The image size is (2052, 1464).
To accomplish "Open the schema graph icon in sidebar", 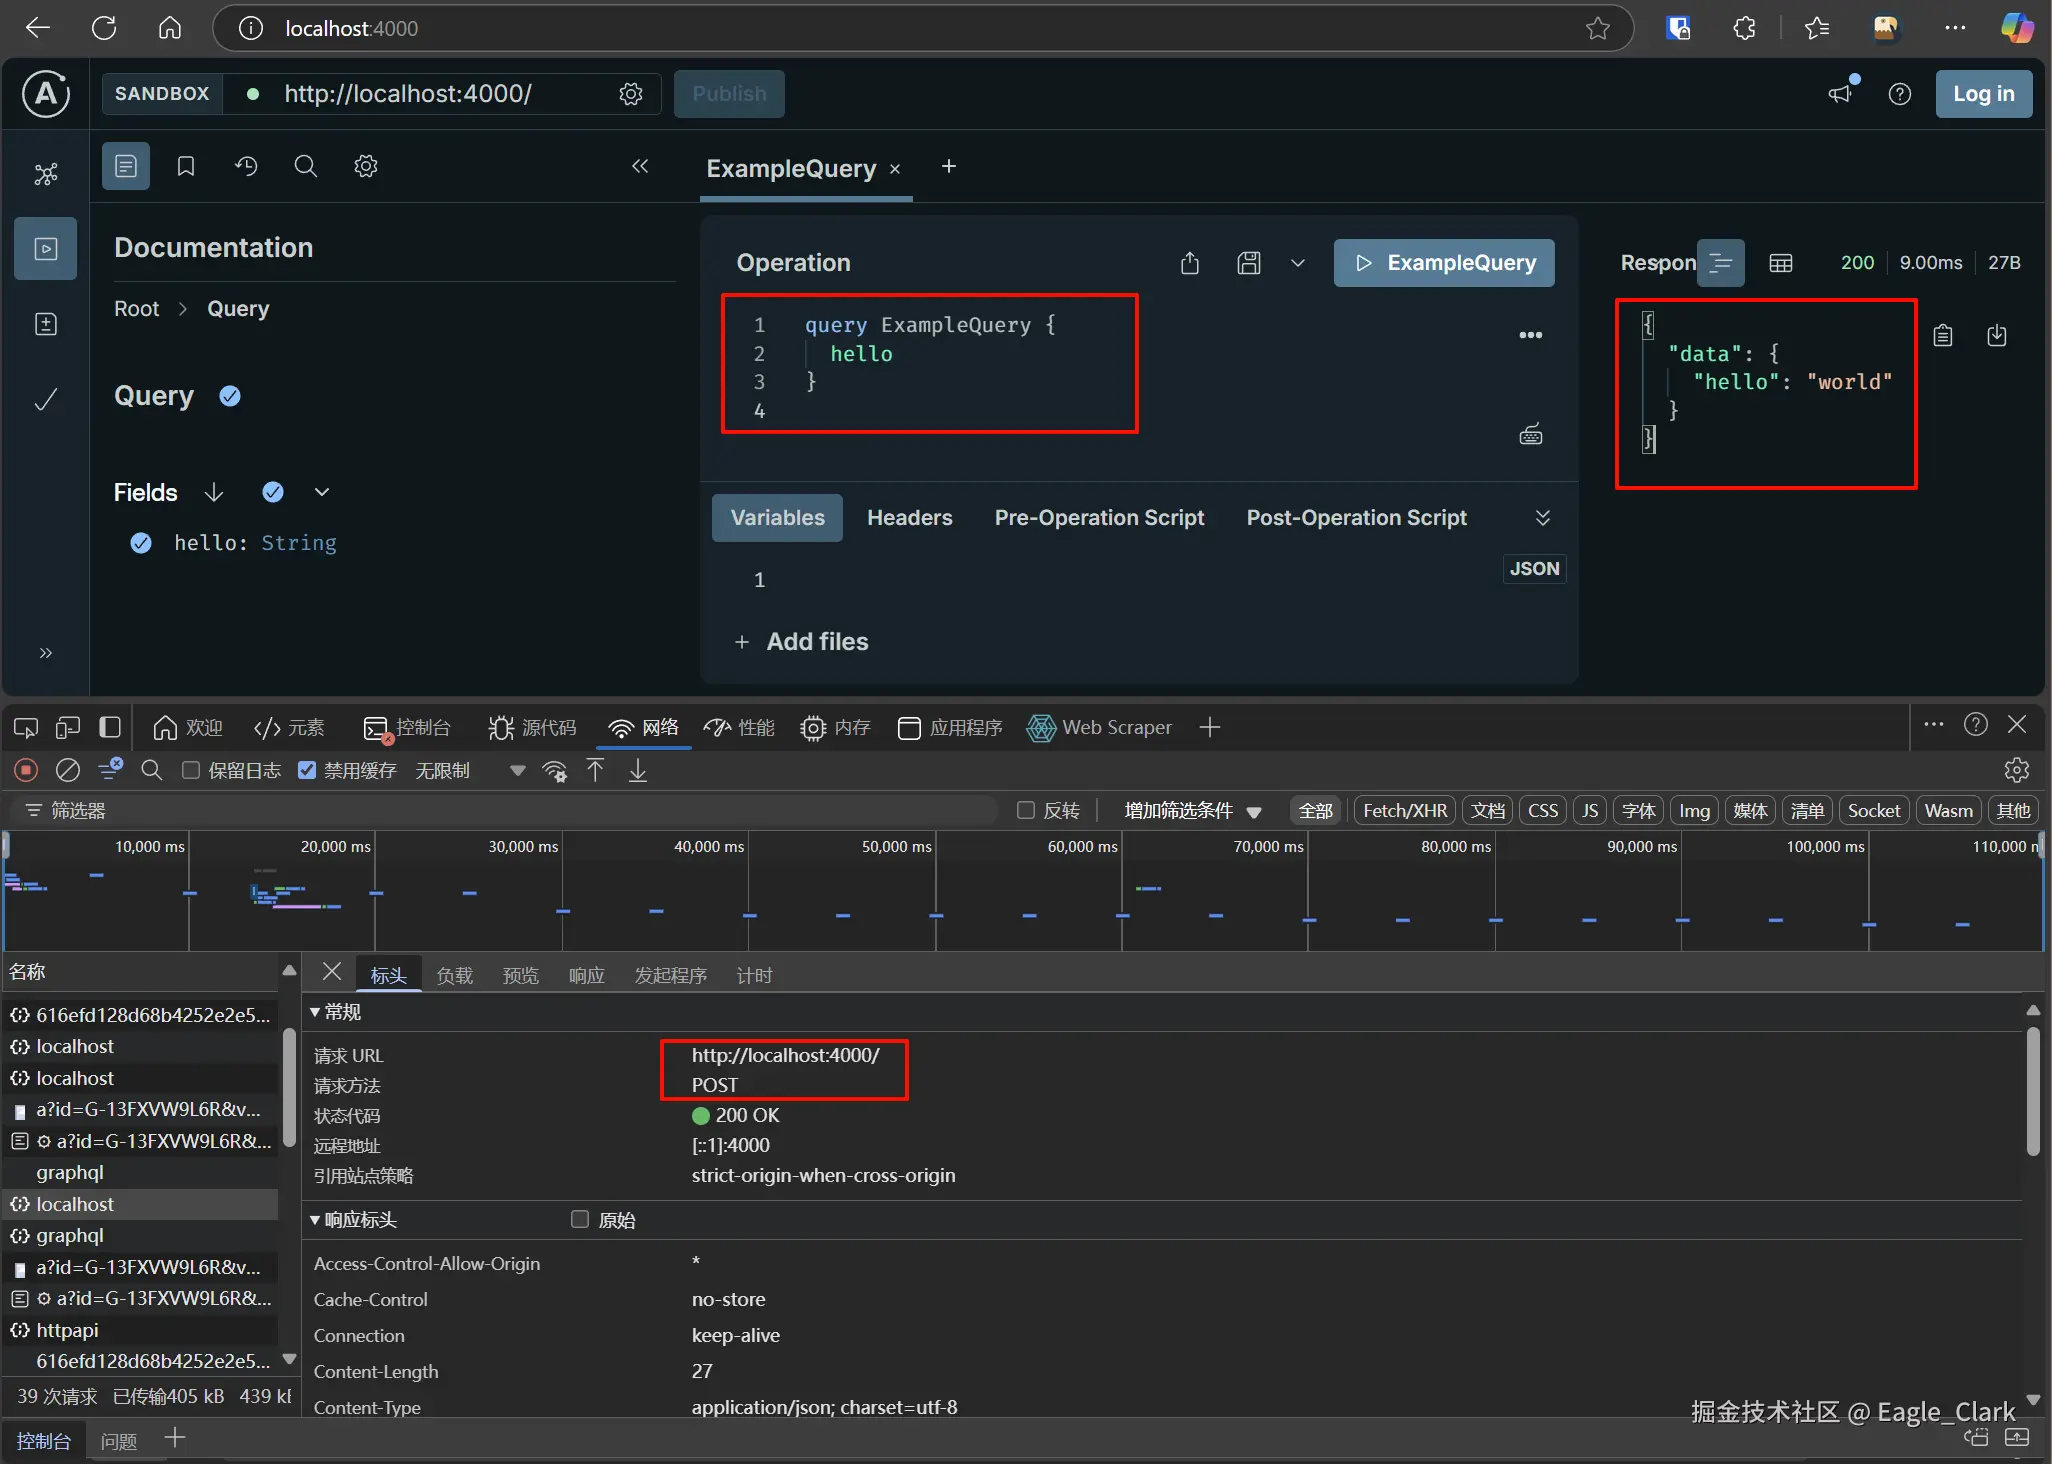I will [x=46, y=175].
